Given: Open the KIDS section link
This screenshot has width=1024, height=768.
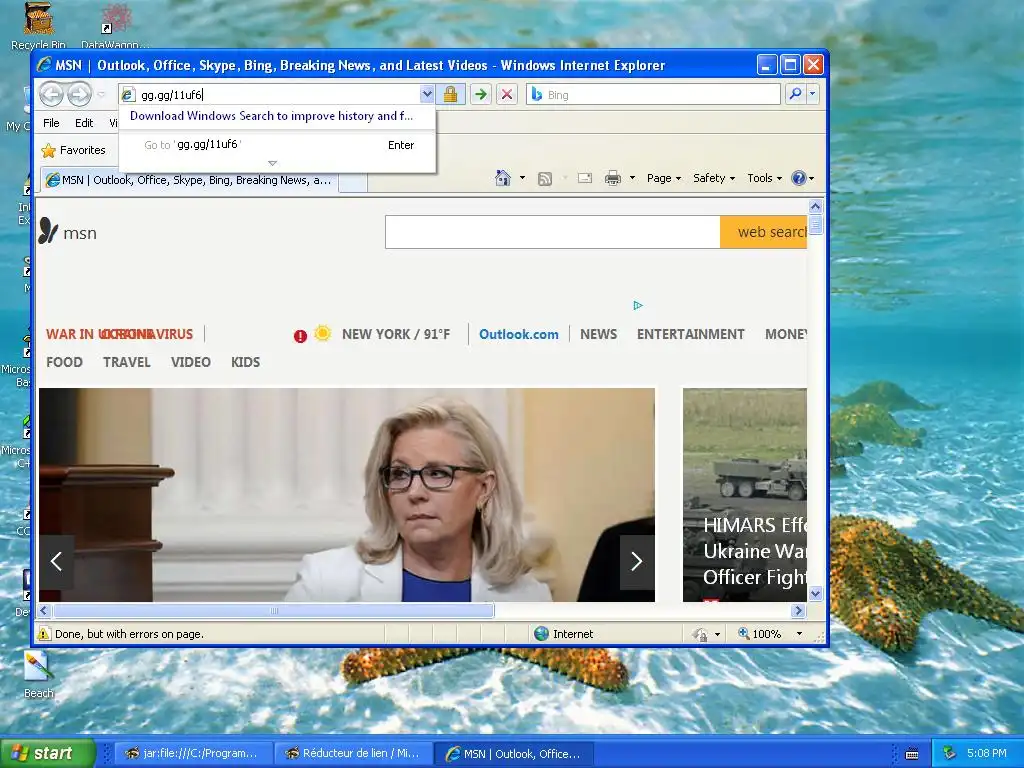Looking at the screenshot, I should pos(246,362).
